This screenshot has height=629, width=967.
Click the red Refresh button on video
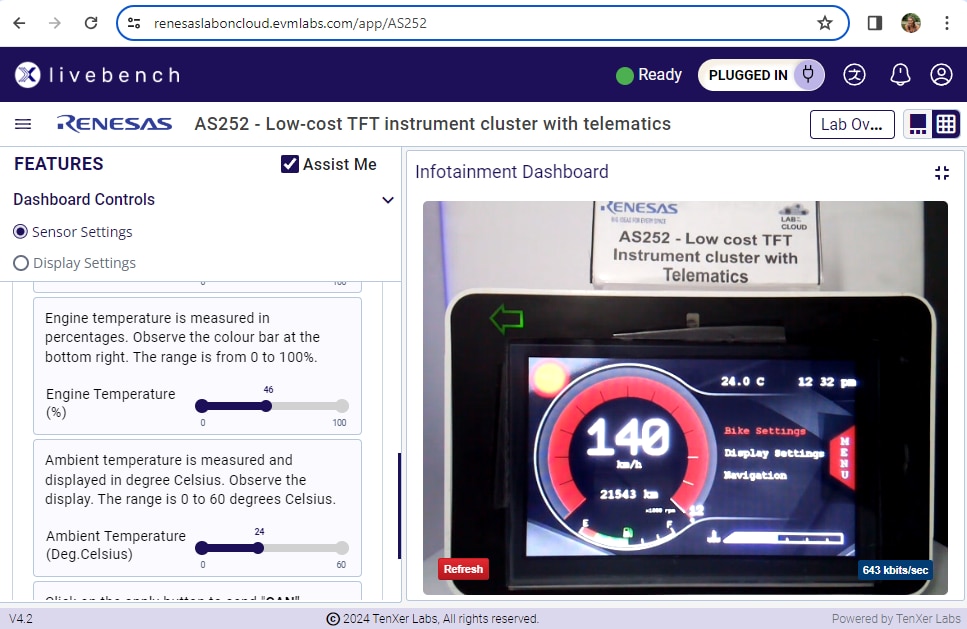(463, 569)
